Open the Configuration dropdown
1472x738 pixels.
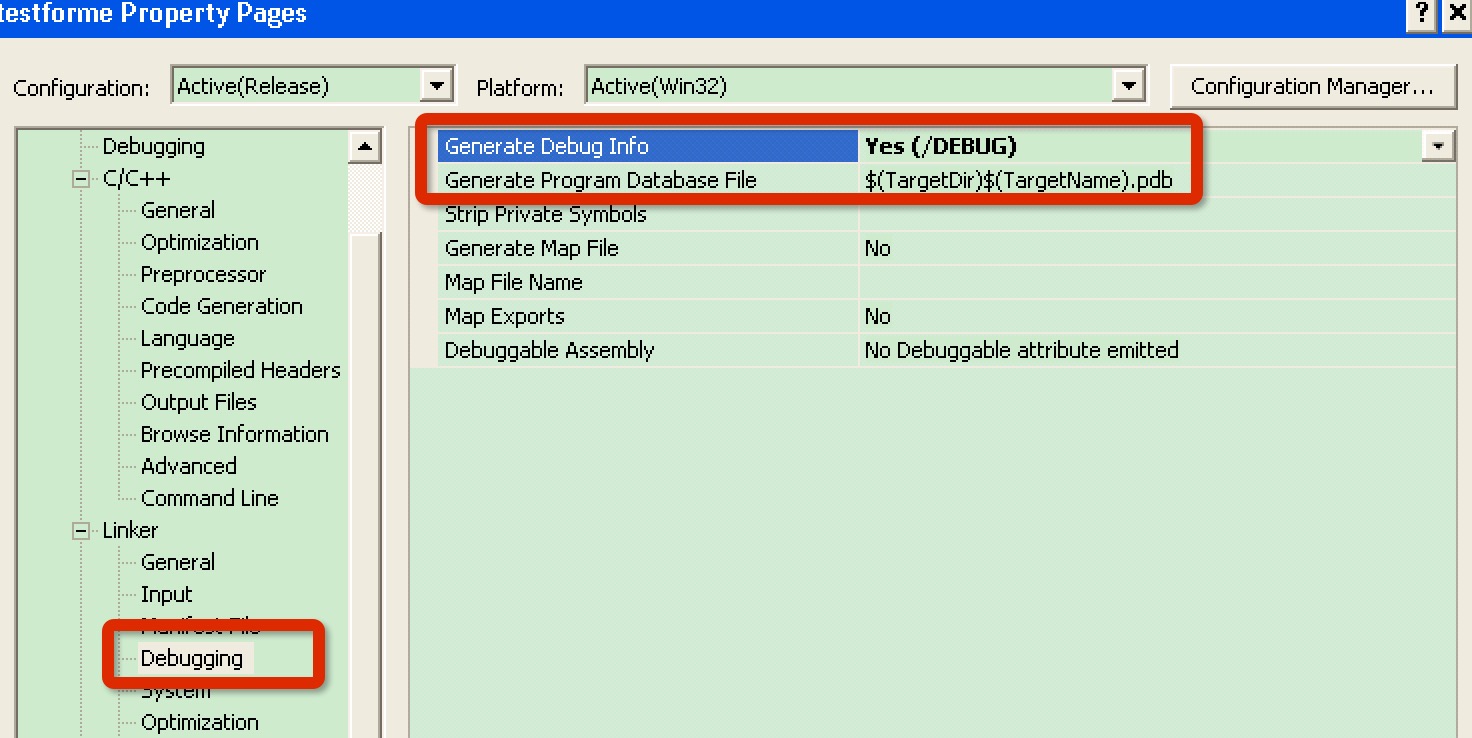(x=436, y=86)
